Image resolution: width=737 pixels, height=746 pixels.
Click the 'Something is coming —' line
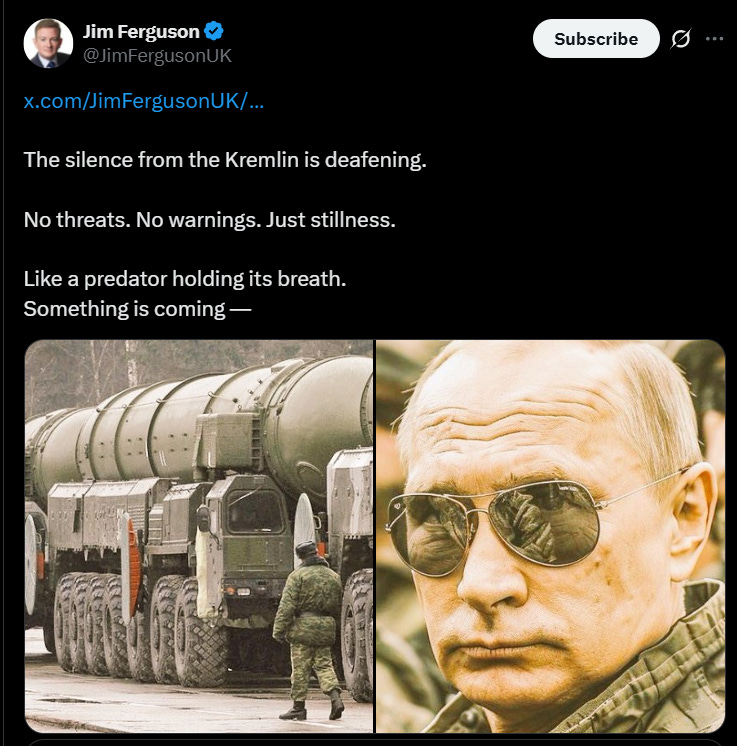tap(137, 309)
